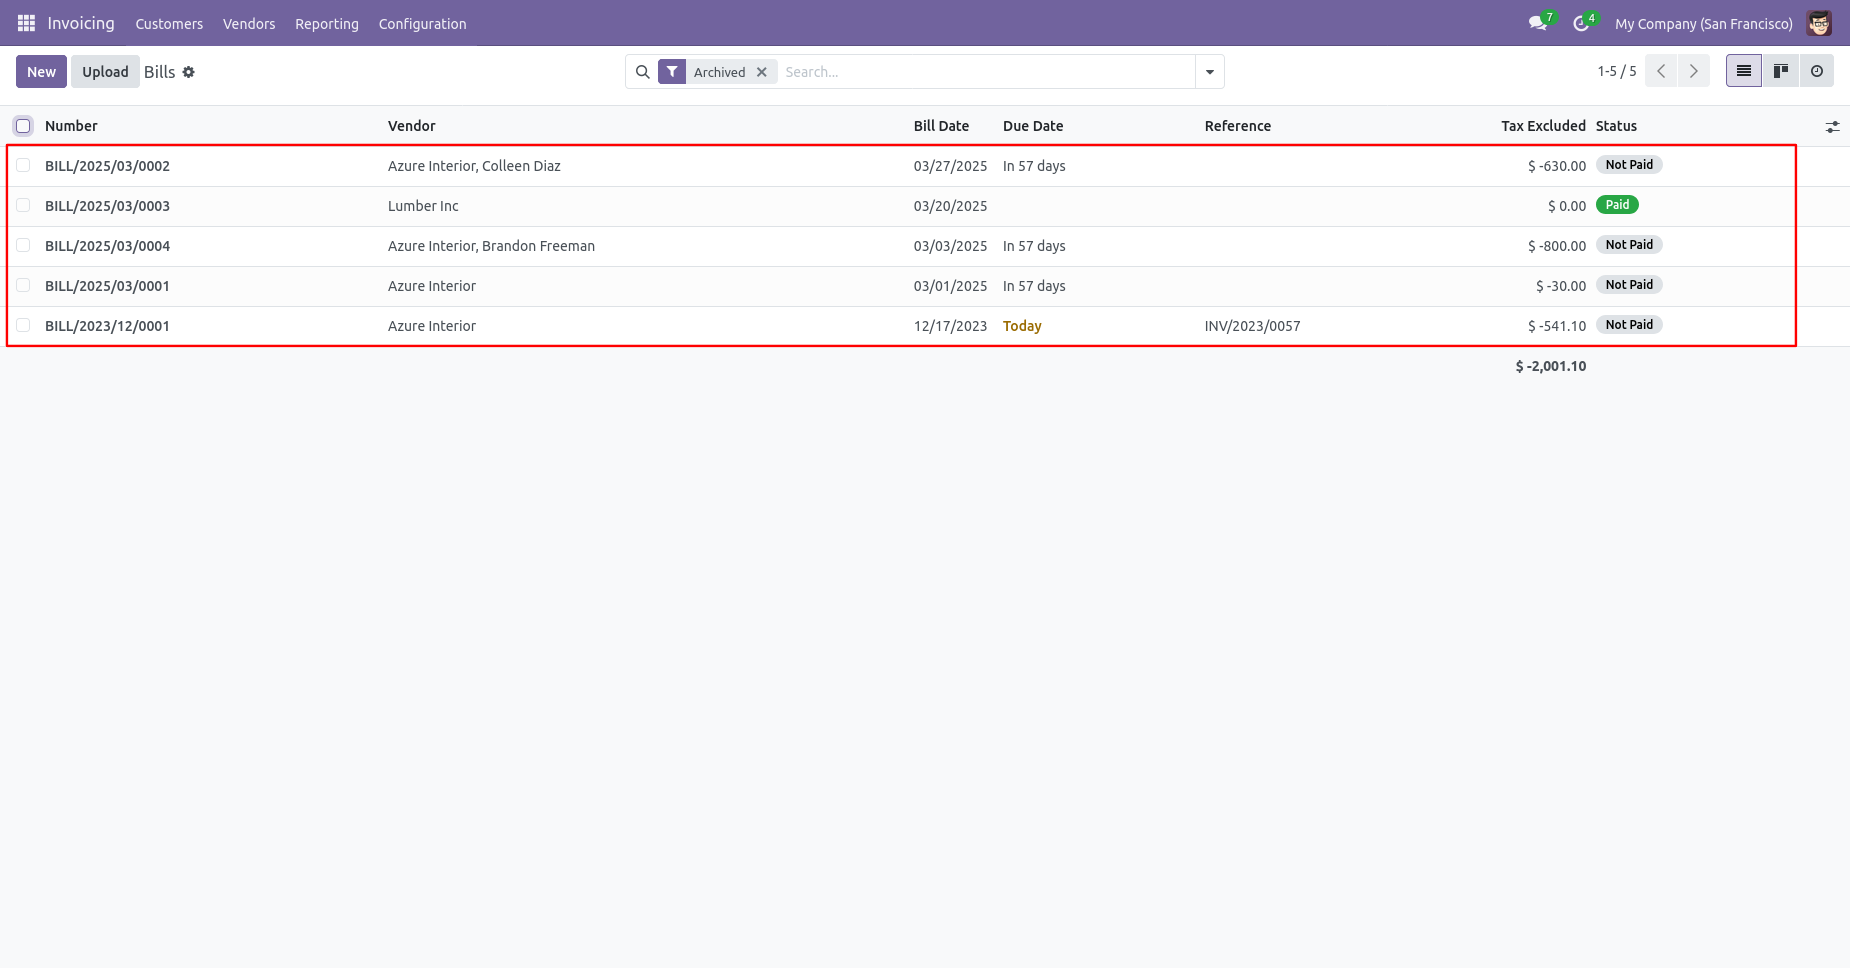Image resolution: width=1850 pixels, height=968 pixels.
Task: Select checkbox for BILL/2025/03/0003
Action: coord(23,205)
